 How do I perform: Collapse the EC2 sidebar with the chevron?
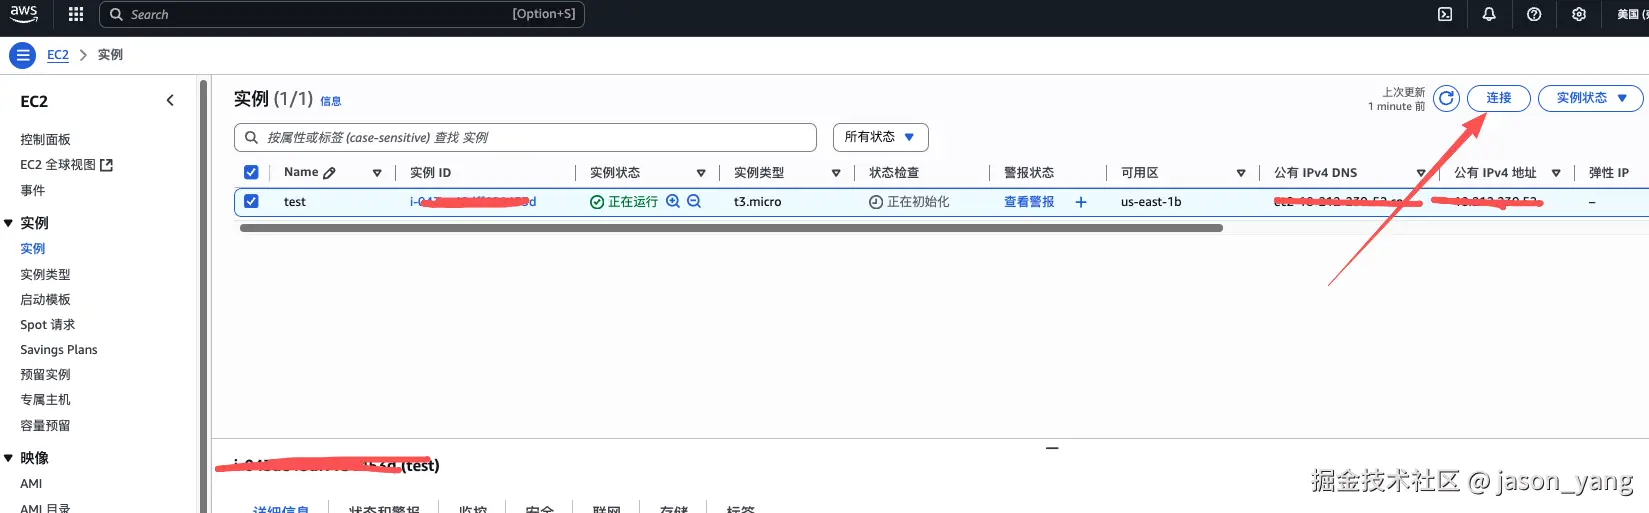[x=170, y=100]
